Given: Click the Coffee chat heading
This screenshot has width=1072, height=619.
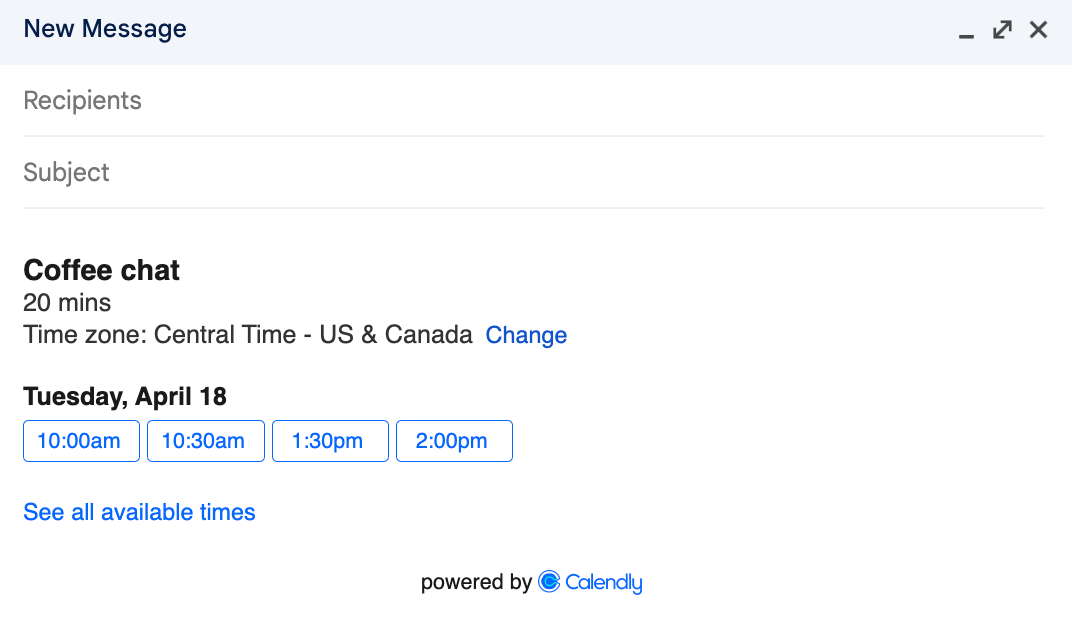Looking at the screenshot, I should [x=101, y=270].
